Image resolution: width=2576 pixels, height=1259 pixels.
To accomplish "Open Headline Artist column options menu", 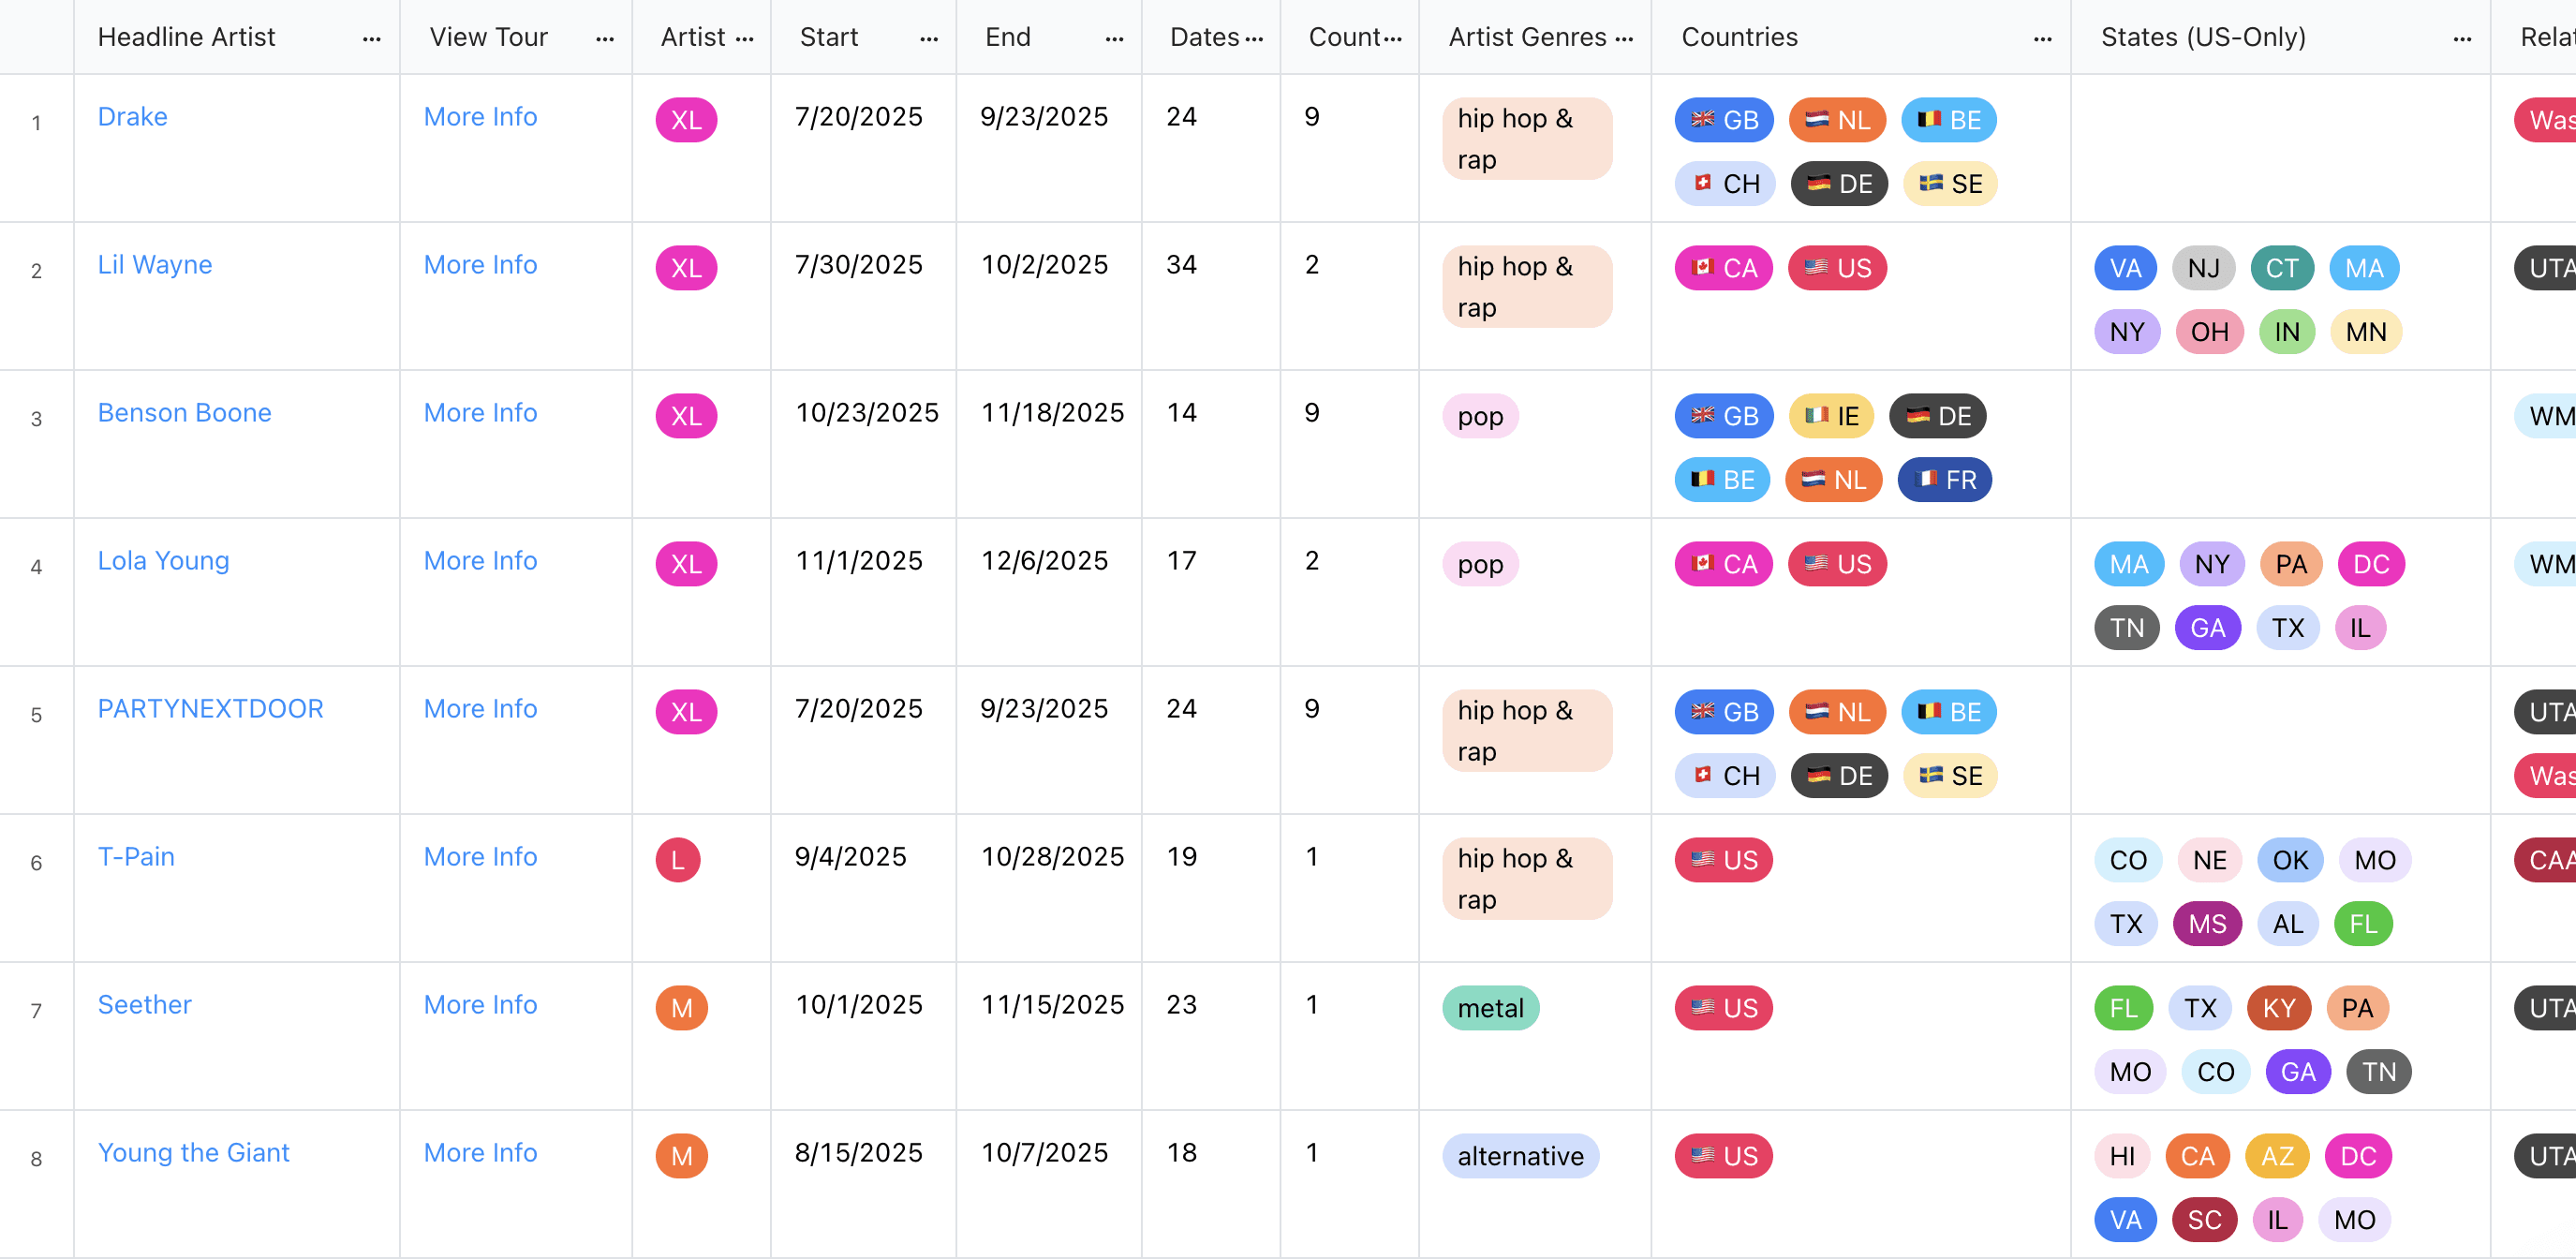I will point(371,38).
